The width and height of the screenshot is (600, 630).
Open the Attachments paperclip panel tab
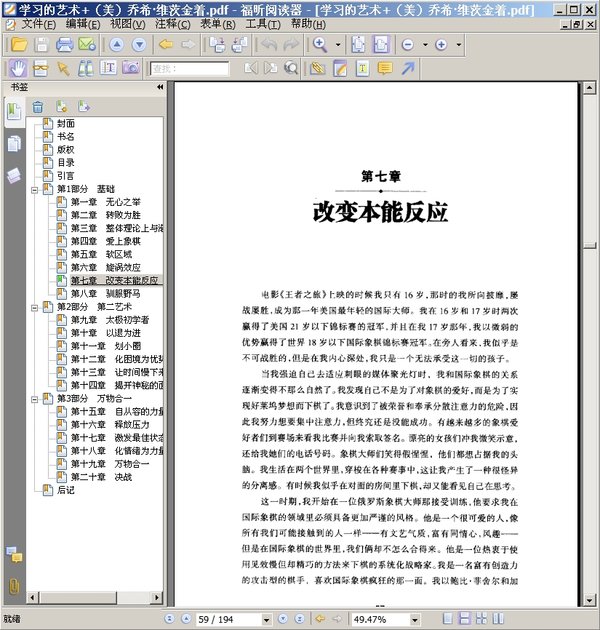[14, 586]
